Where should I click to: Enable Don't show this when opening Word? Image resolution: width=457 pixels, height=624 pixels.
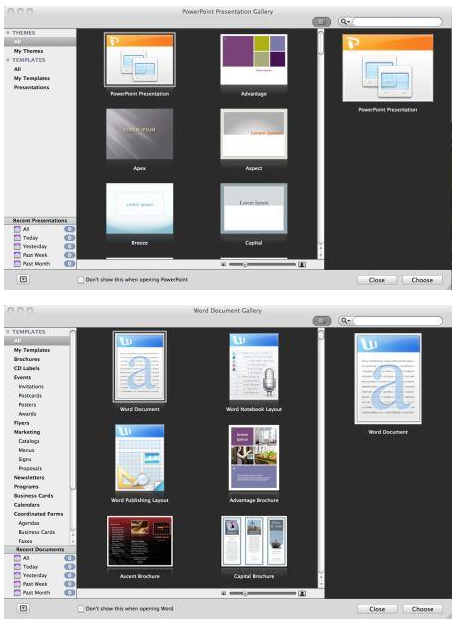(81, 609)
